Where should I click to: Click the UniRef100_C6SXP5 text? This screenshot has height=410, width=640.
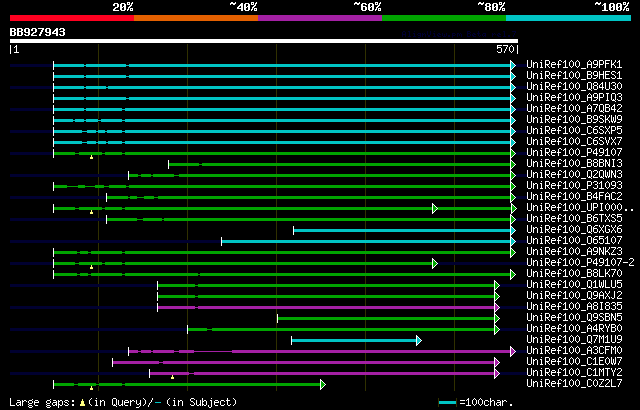[x=574, y=131]
